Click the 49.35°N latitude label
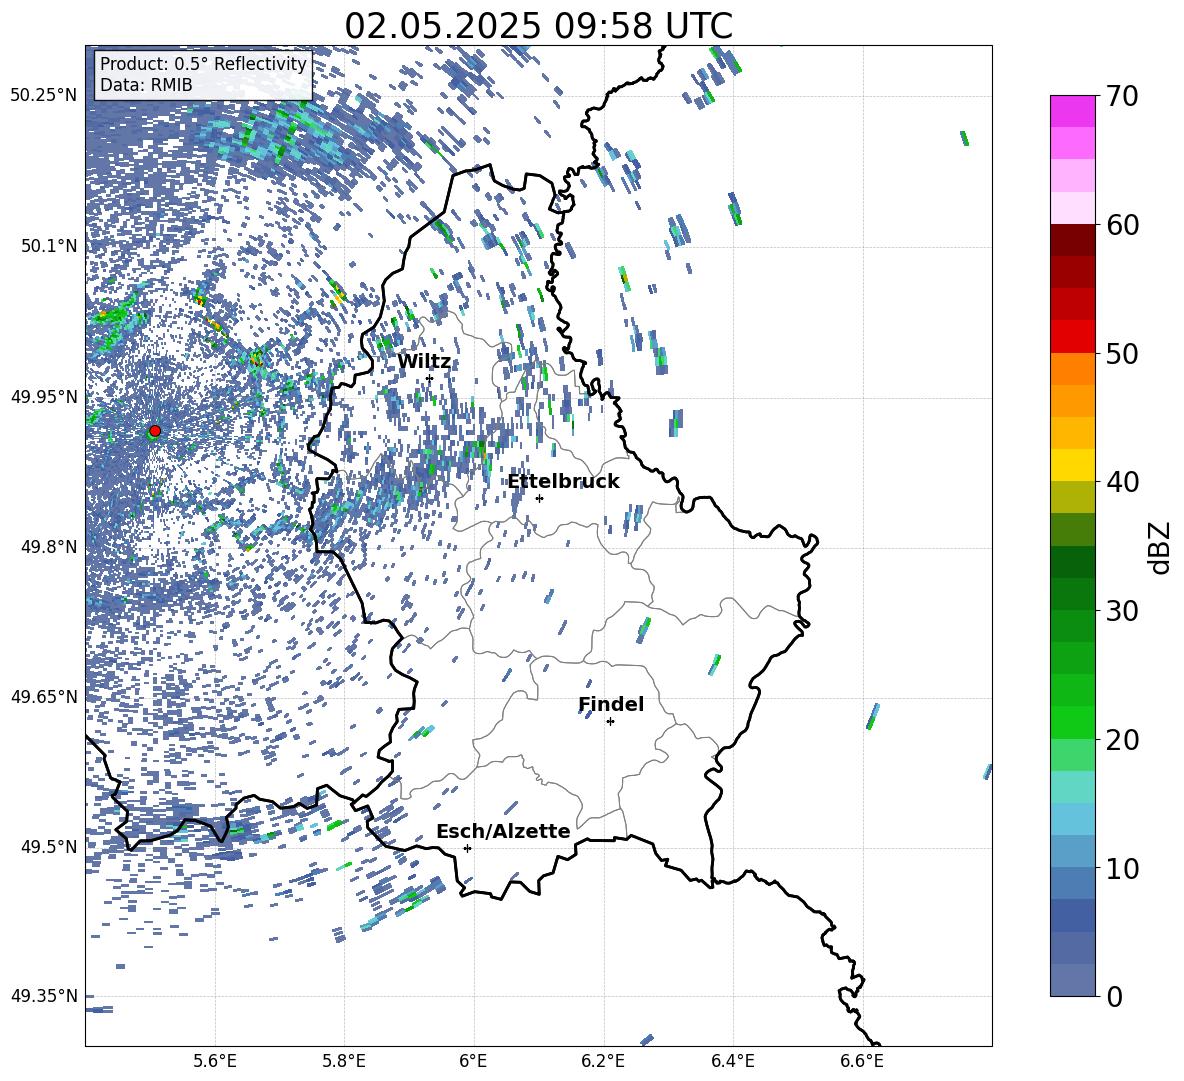 [x=44, y=996]
